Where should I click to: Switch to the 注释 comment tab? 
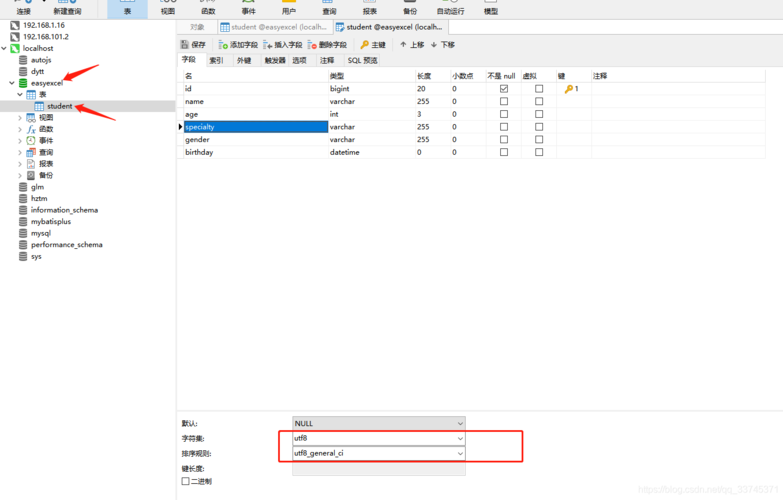327,60
